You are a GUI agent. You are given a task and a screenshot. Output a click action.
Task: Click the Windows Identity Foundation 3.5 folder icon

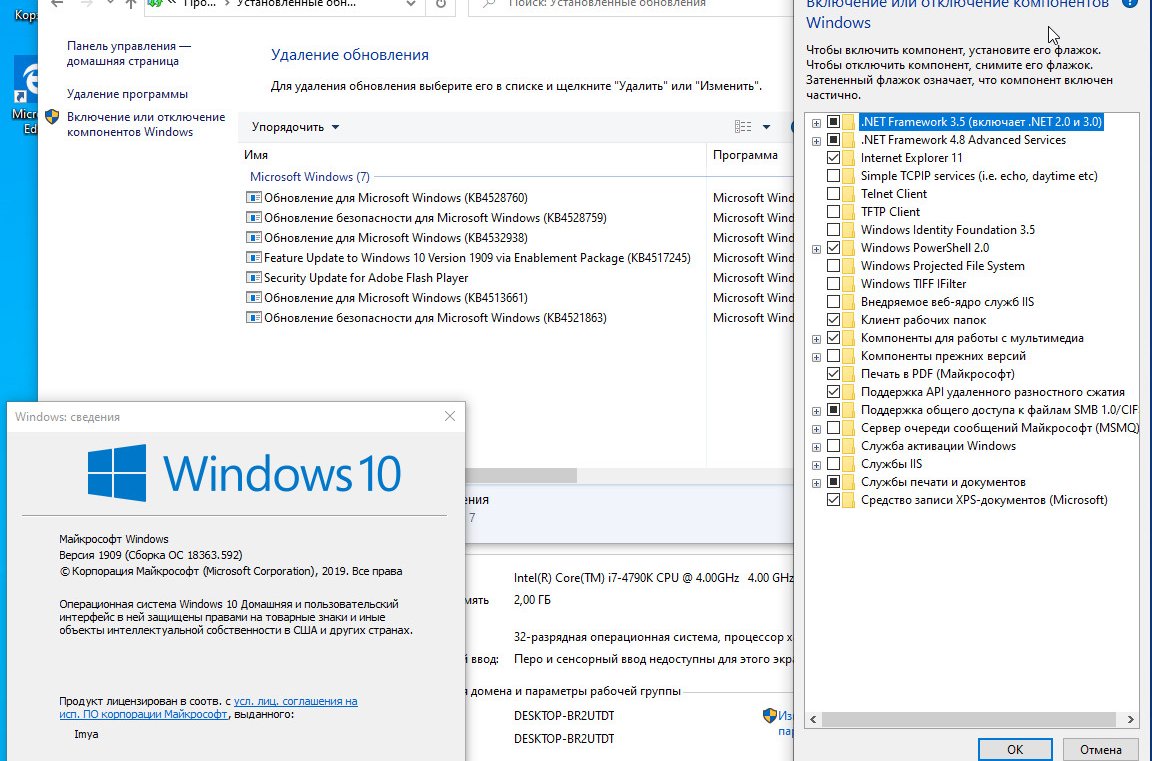(x=849, y=230)
